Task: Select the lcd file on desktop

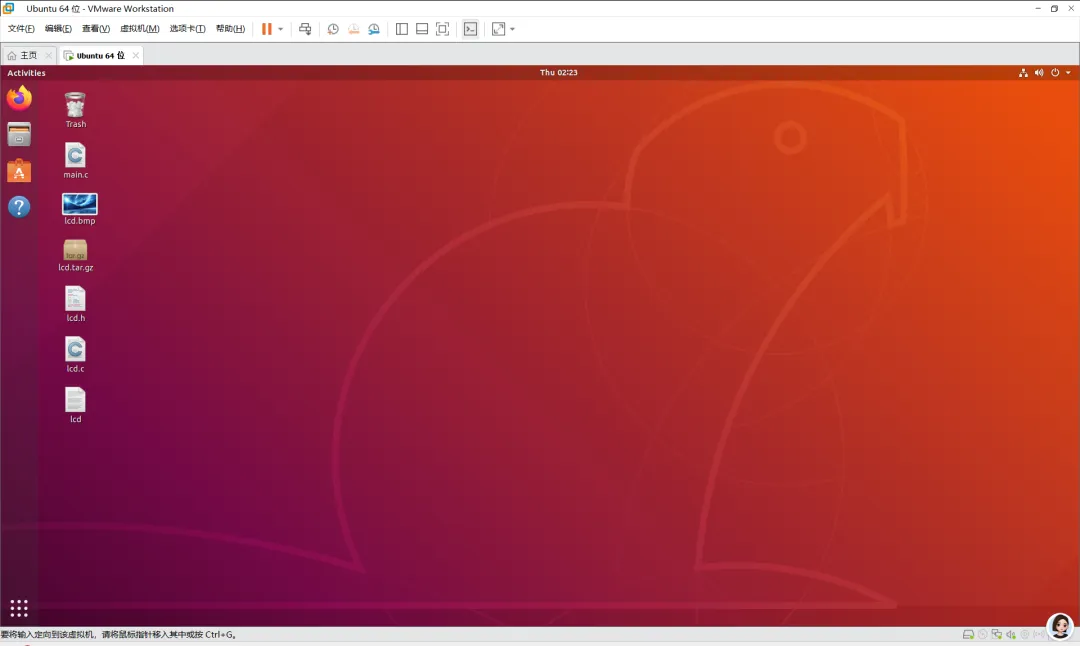Action: 75,405
